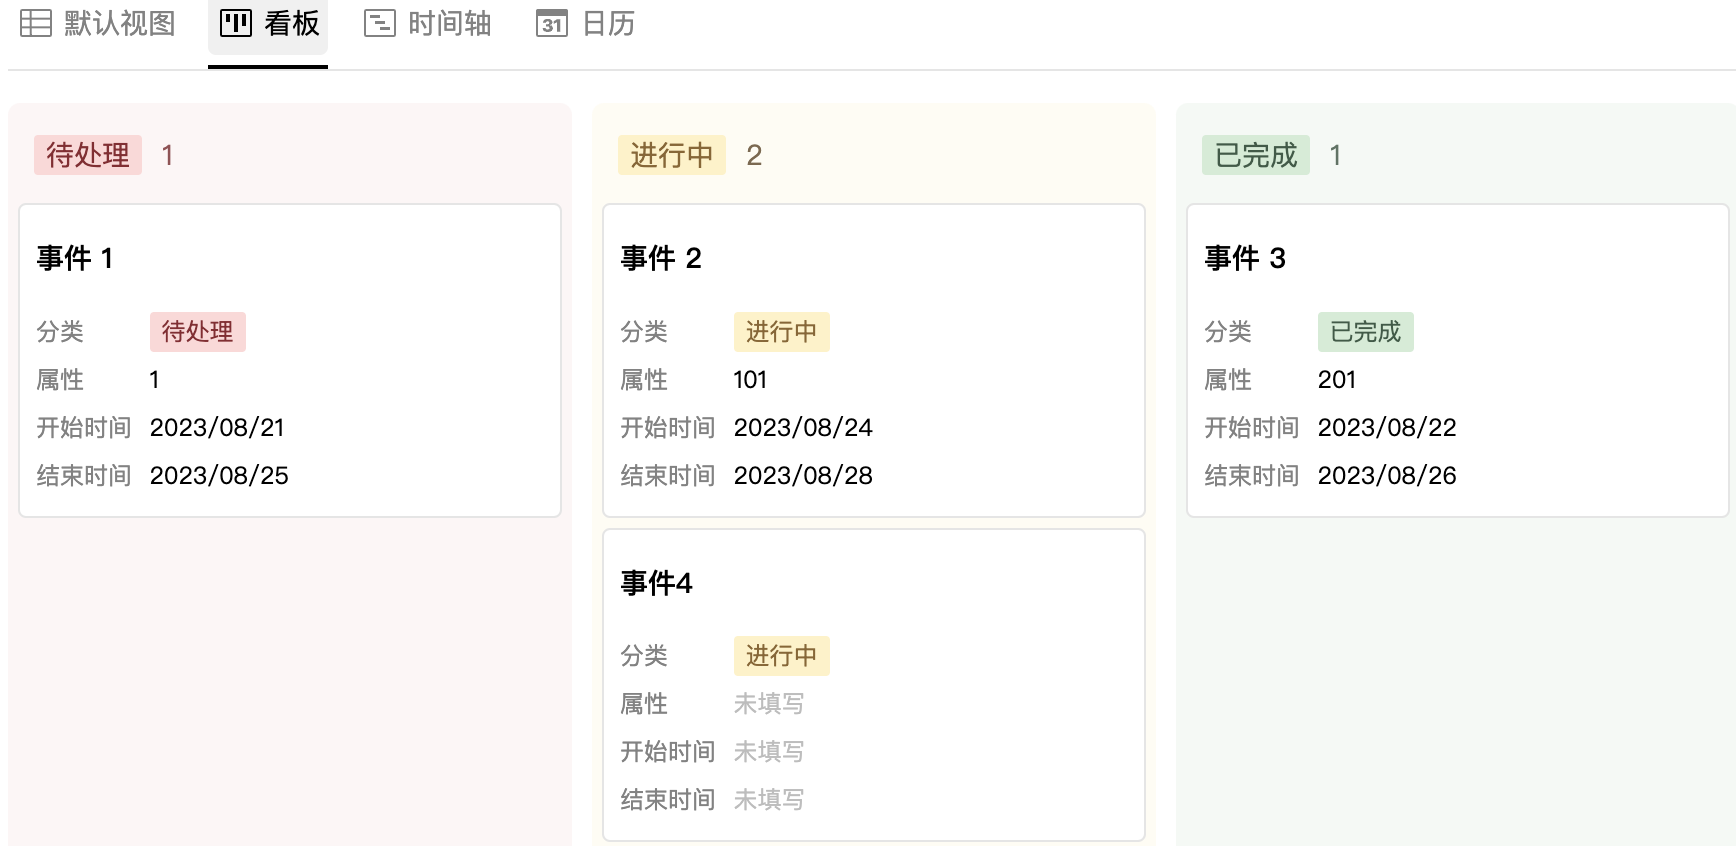
Task: Click the 已完成 column header tag
Action: click(x=1256, y=155)
